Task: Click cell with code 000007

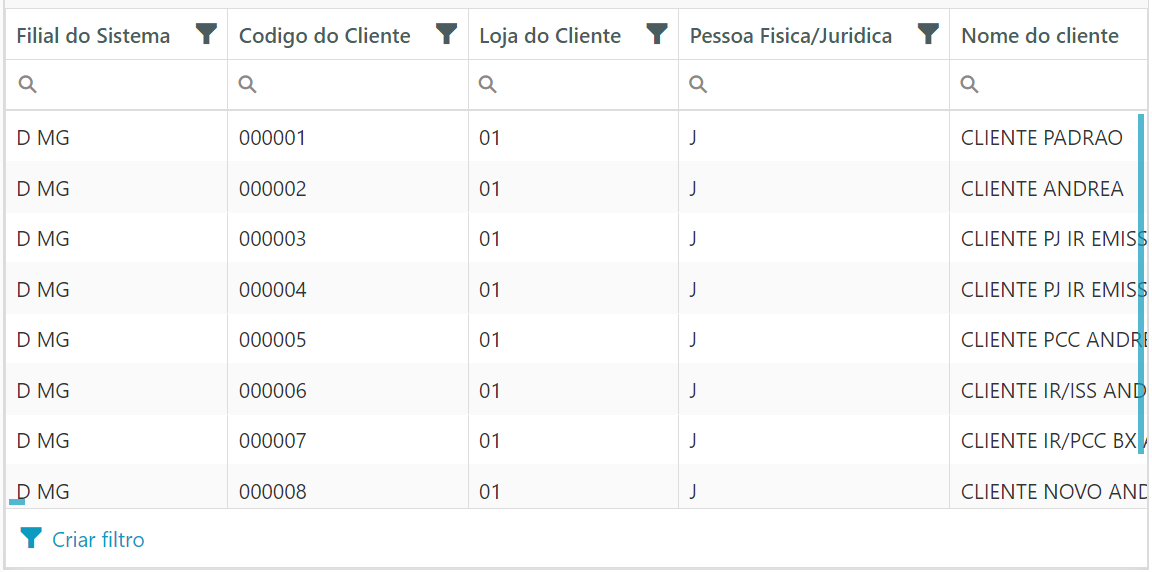Action: coord(272,441)
